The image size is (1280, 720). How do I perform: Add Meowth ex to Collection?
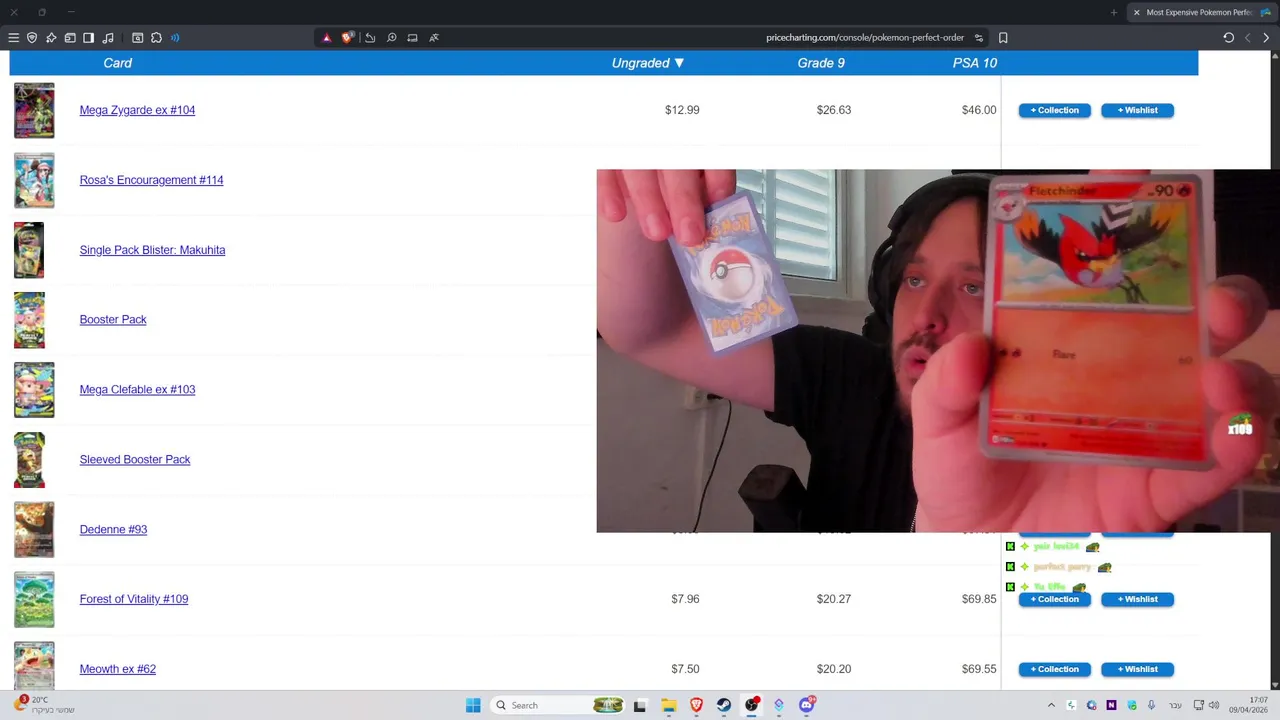(1054, 669)
